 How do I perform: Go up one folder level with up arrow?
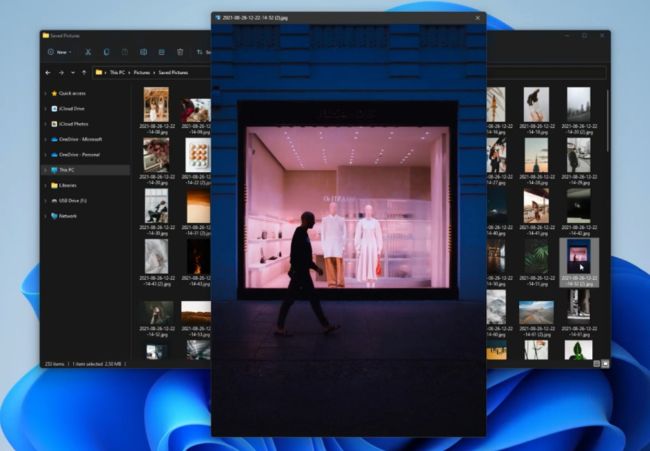[x=84, y=73]
